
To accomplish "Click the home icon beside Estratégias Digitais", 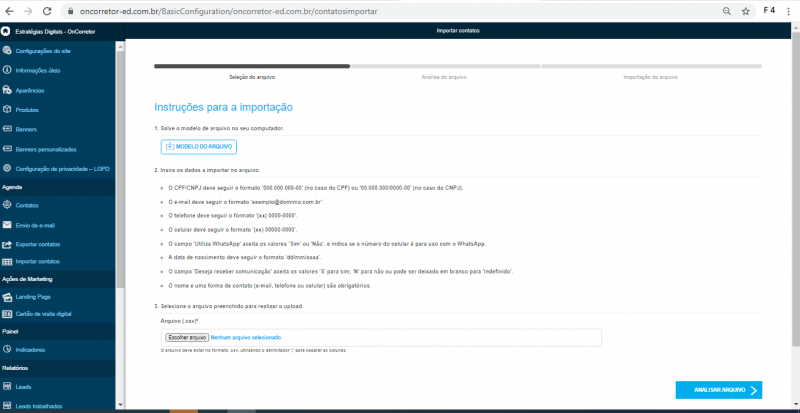I will pyautogui.click(x=6, y=31).
